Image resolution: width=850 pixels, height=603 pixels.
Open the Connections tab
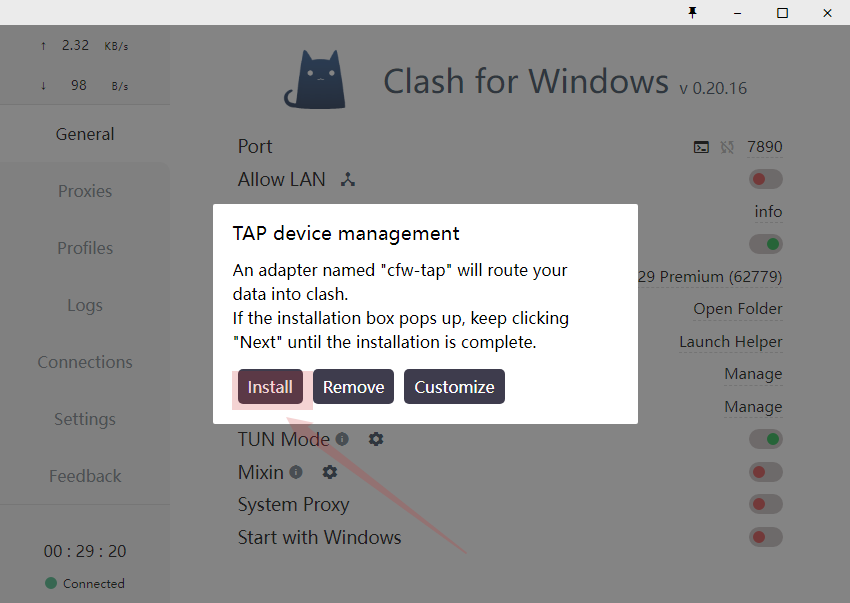click(x=85, y=362)
